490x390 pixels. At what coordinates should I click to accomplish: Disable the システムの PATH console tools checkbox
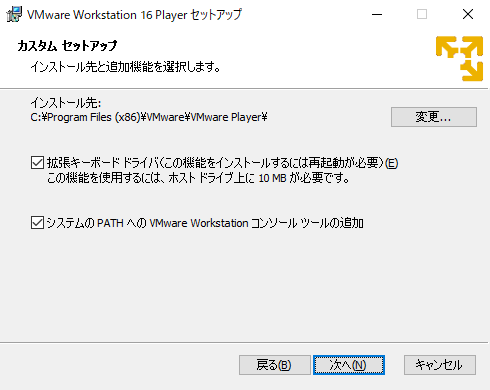(37, 223)
